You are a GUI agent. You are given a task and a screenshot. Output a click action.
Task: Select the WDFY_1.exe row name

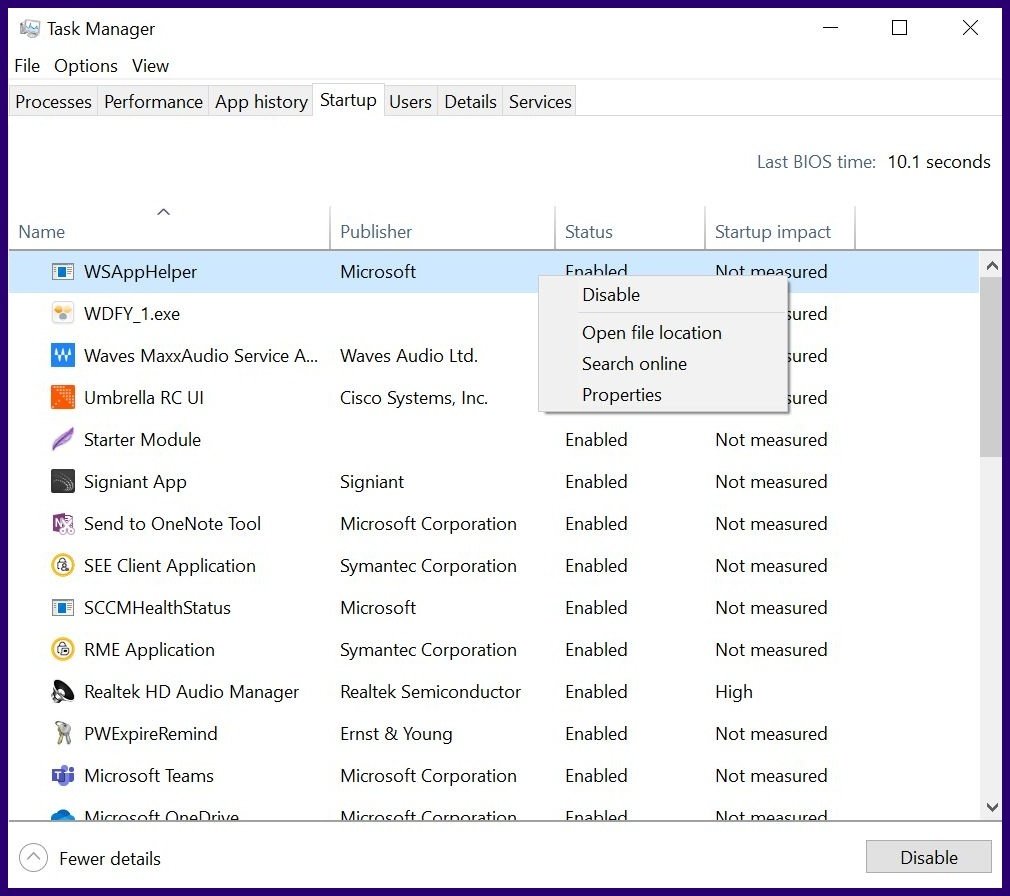point(132,314)
